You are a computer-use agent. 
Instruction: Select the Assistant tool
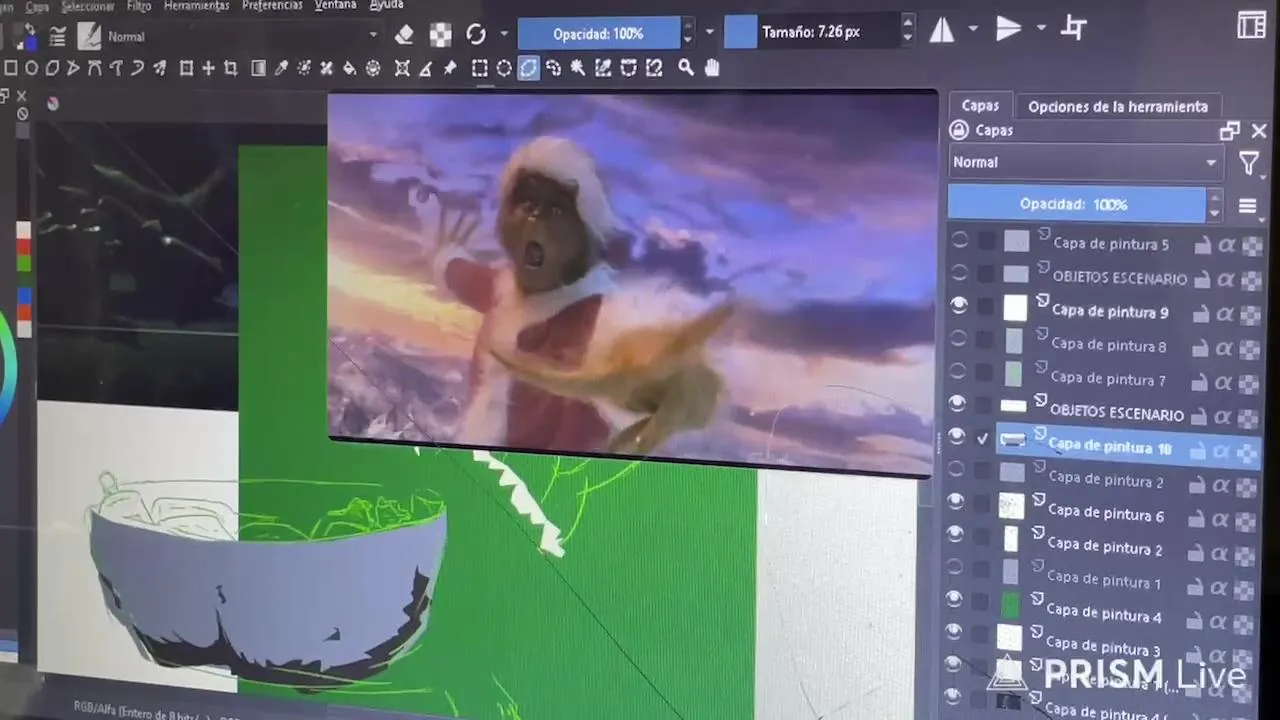403,68
